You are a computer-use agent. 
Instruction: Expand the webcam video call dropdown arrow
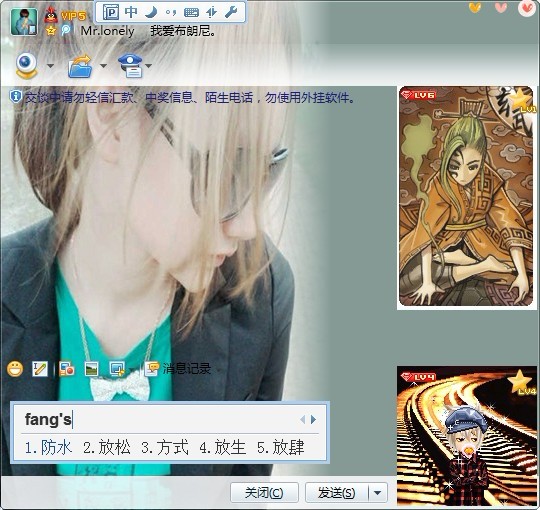(50, 65)
